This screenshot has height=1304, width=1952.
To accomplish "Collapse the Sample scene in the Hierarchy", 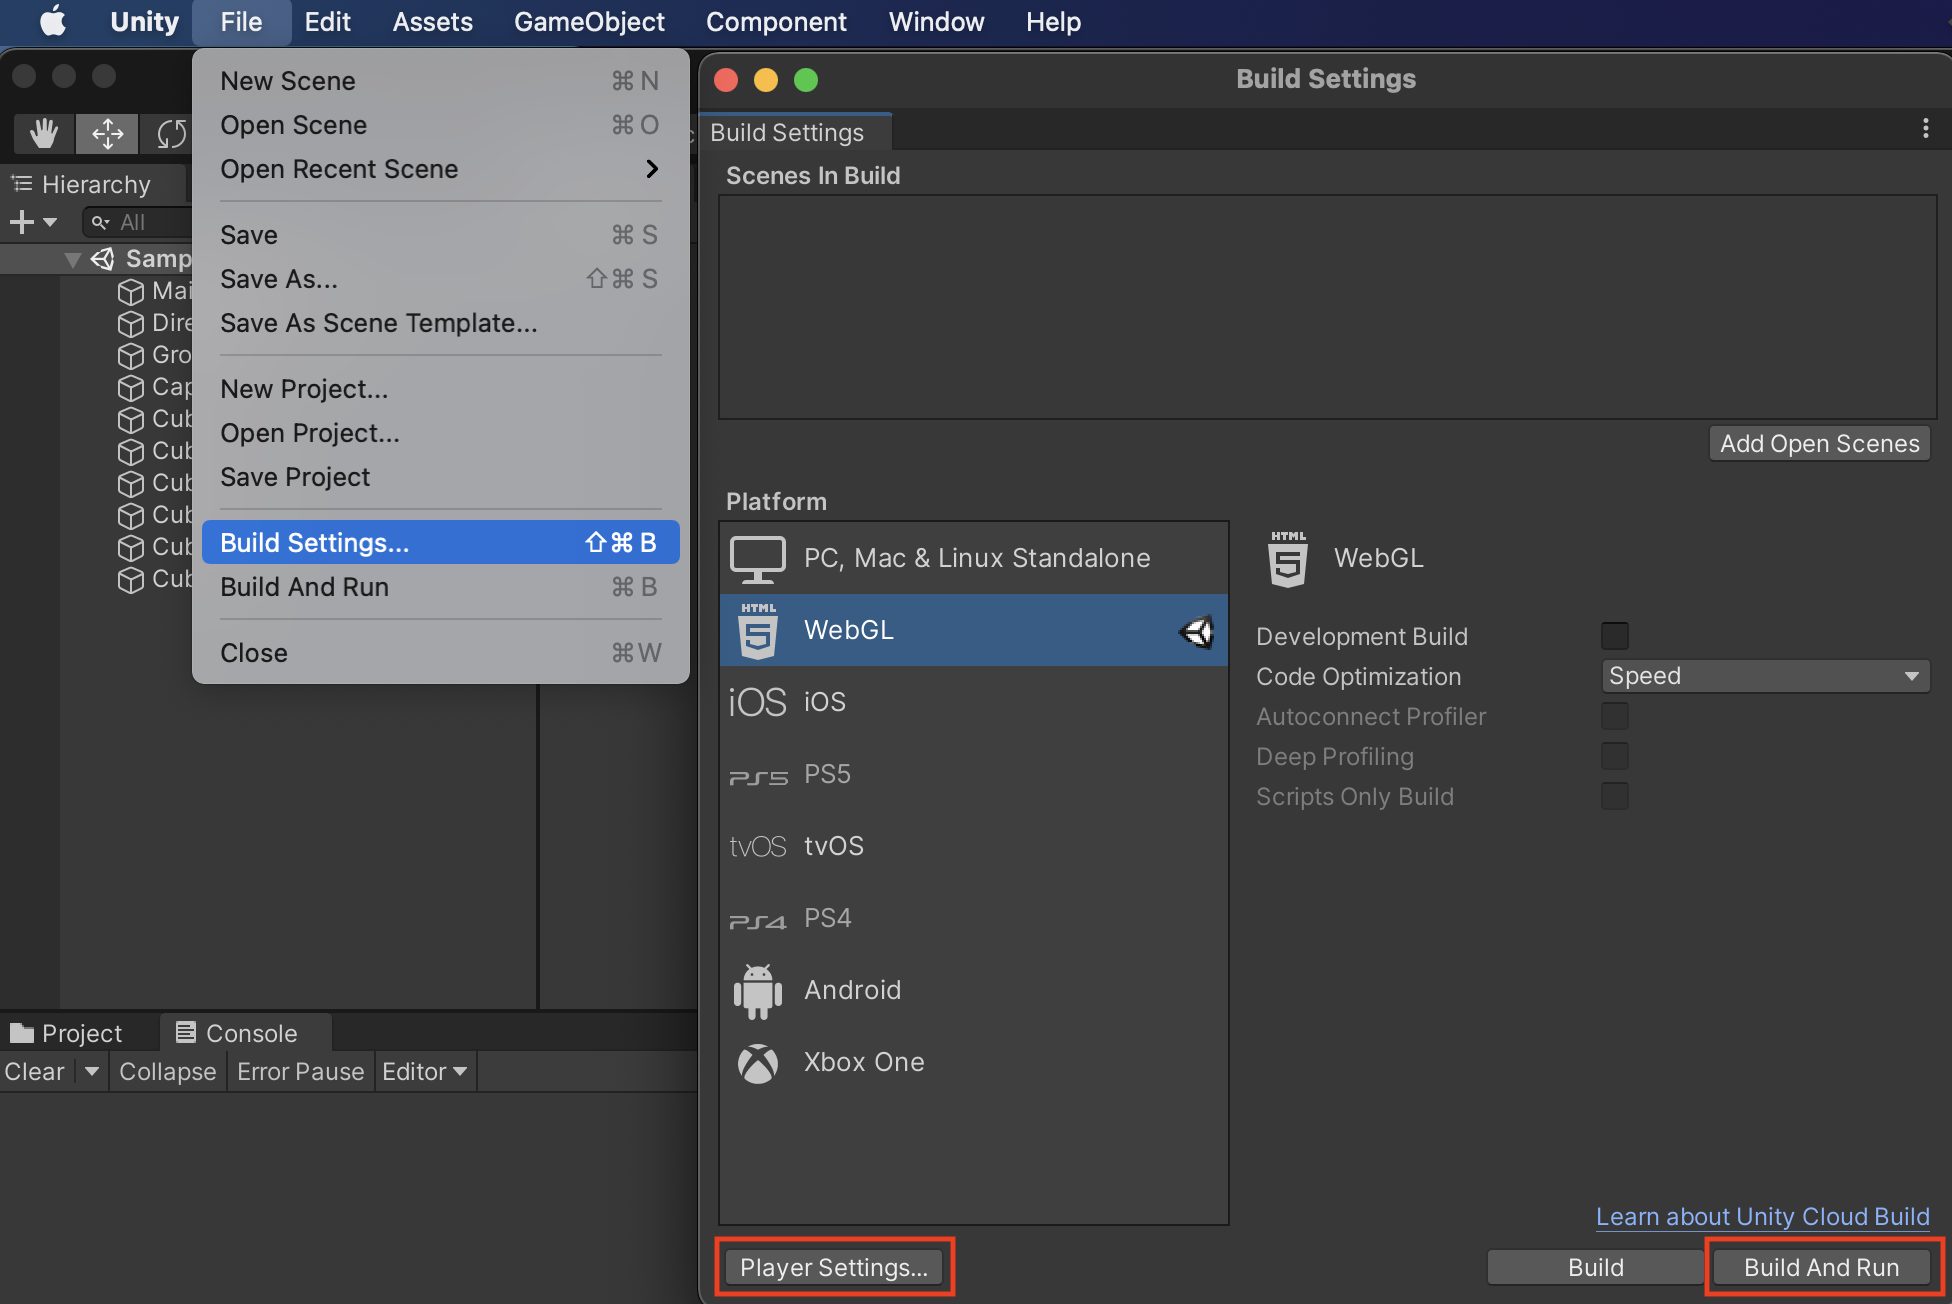I will tap(72, 258).
